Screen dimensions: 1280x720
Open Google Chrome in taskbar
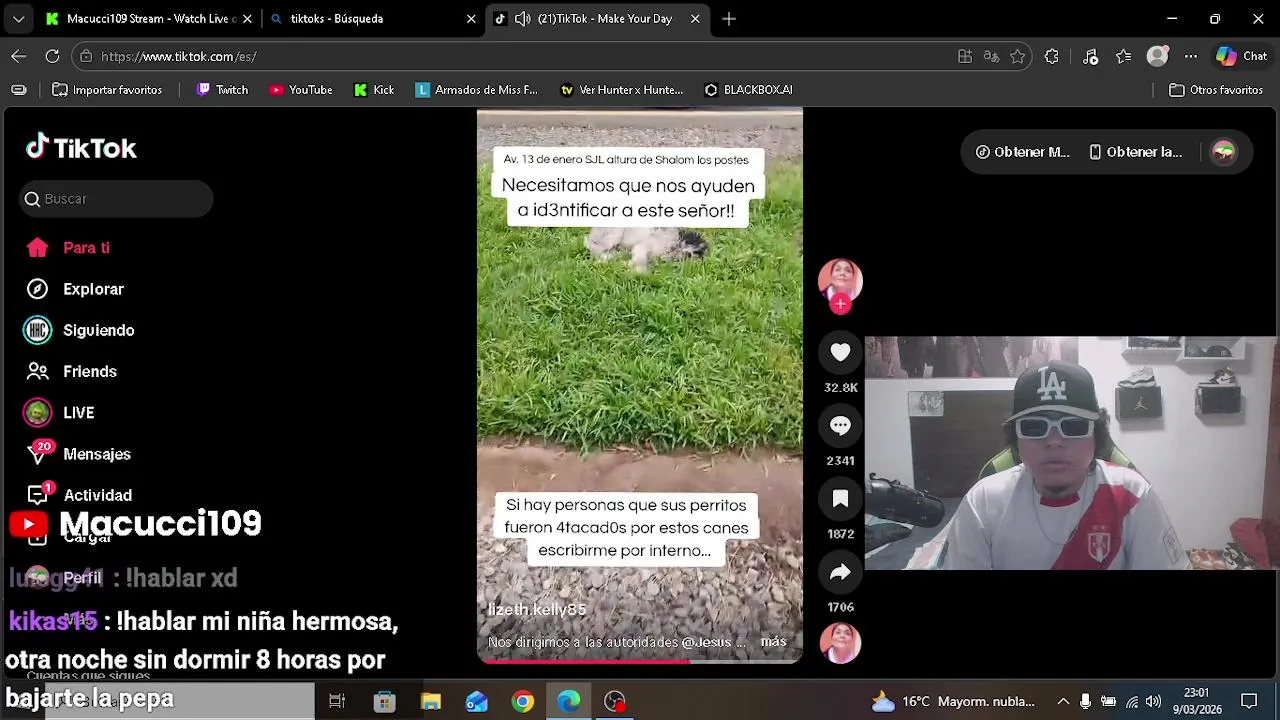[523, 701]
